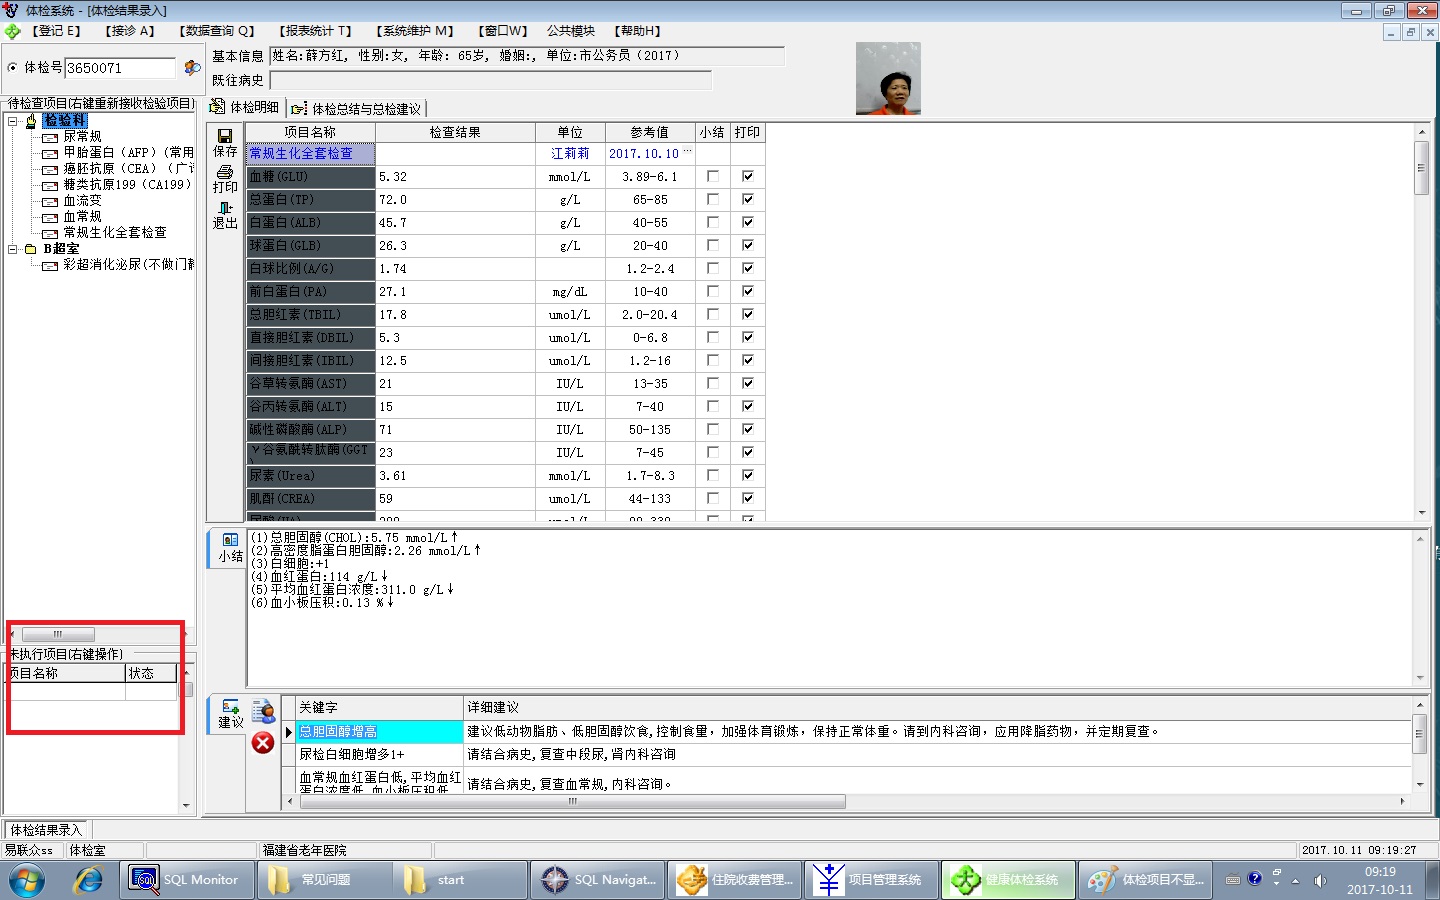Select 尿常规 in the item tree
The height and width of the screenshot is (900, 1440).
click(x=82, y=136)
